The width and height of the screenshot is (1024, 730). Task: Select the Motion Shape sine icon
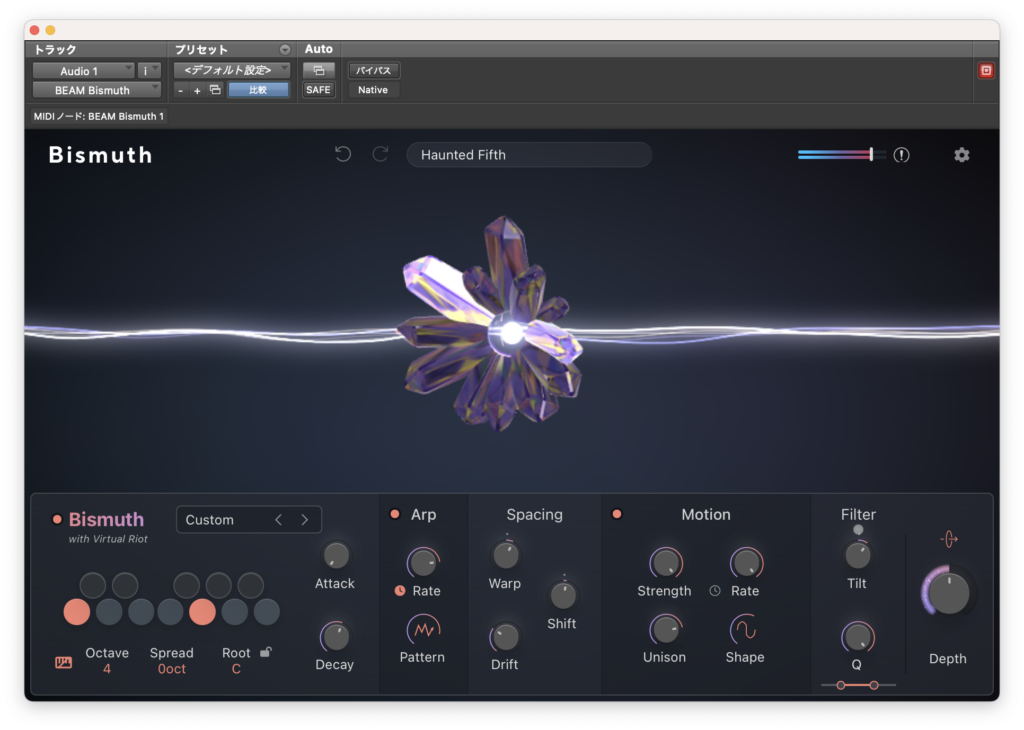point(744,629)
